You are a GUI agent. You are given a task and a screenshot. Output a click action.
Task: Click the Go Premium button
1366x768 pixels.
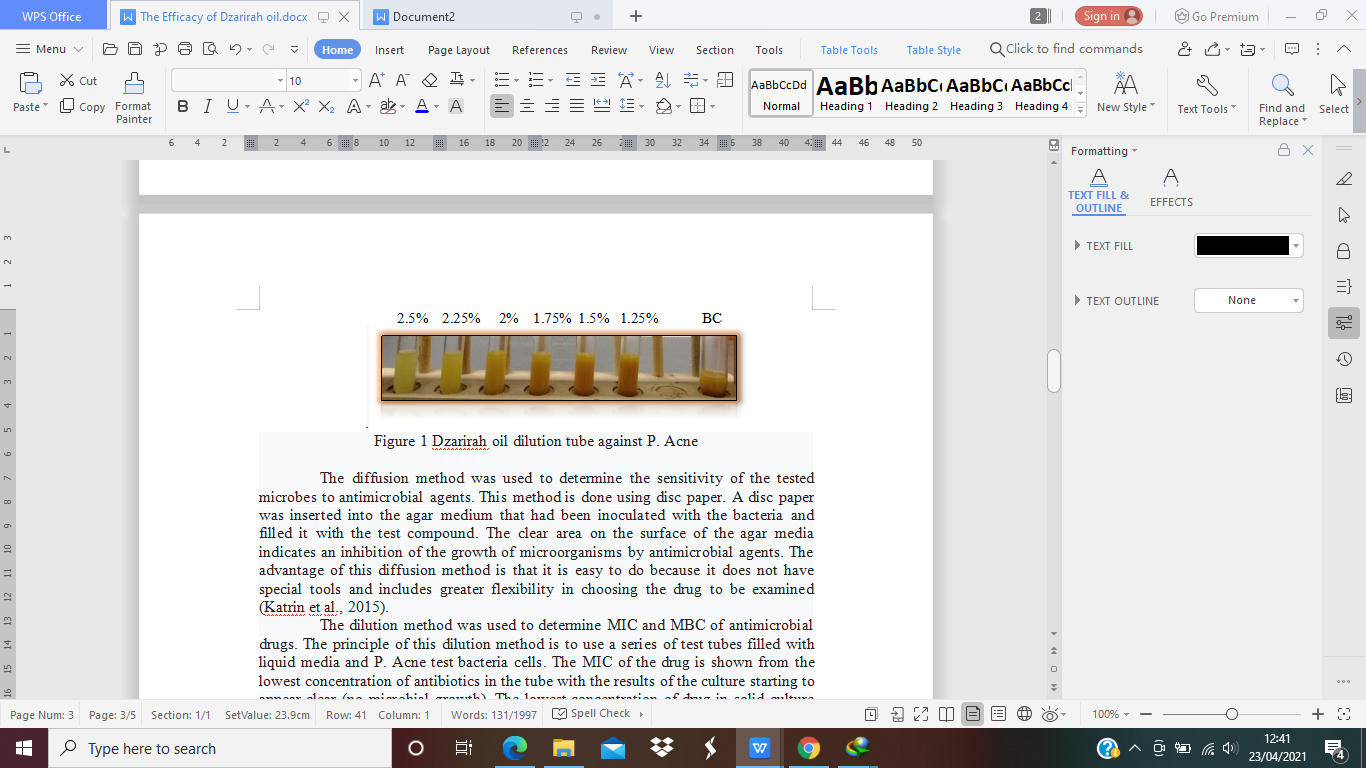1217,16
